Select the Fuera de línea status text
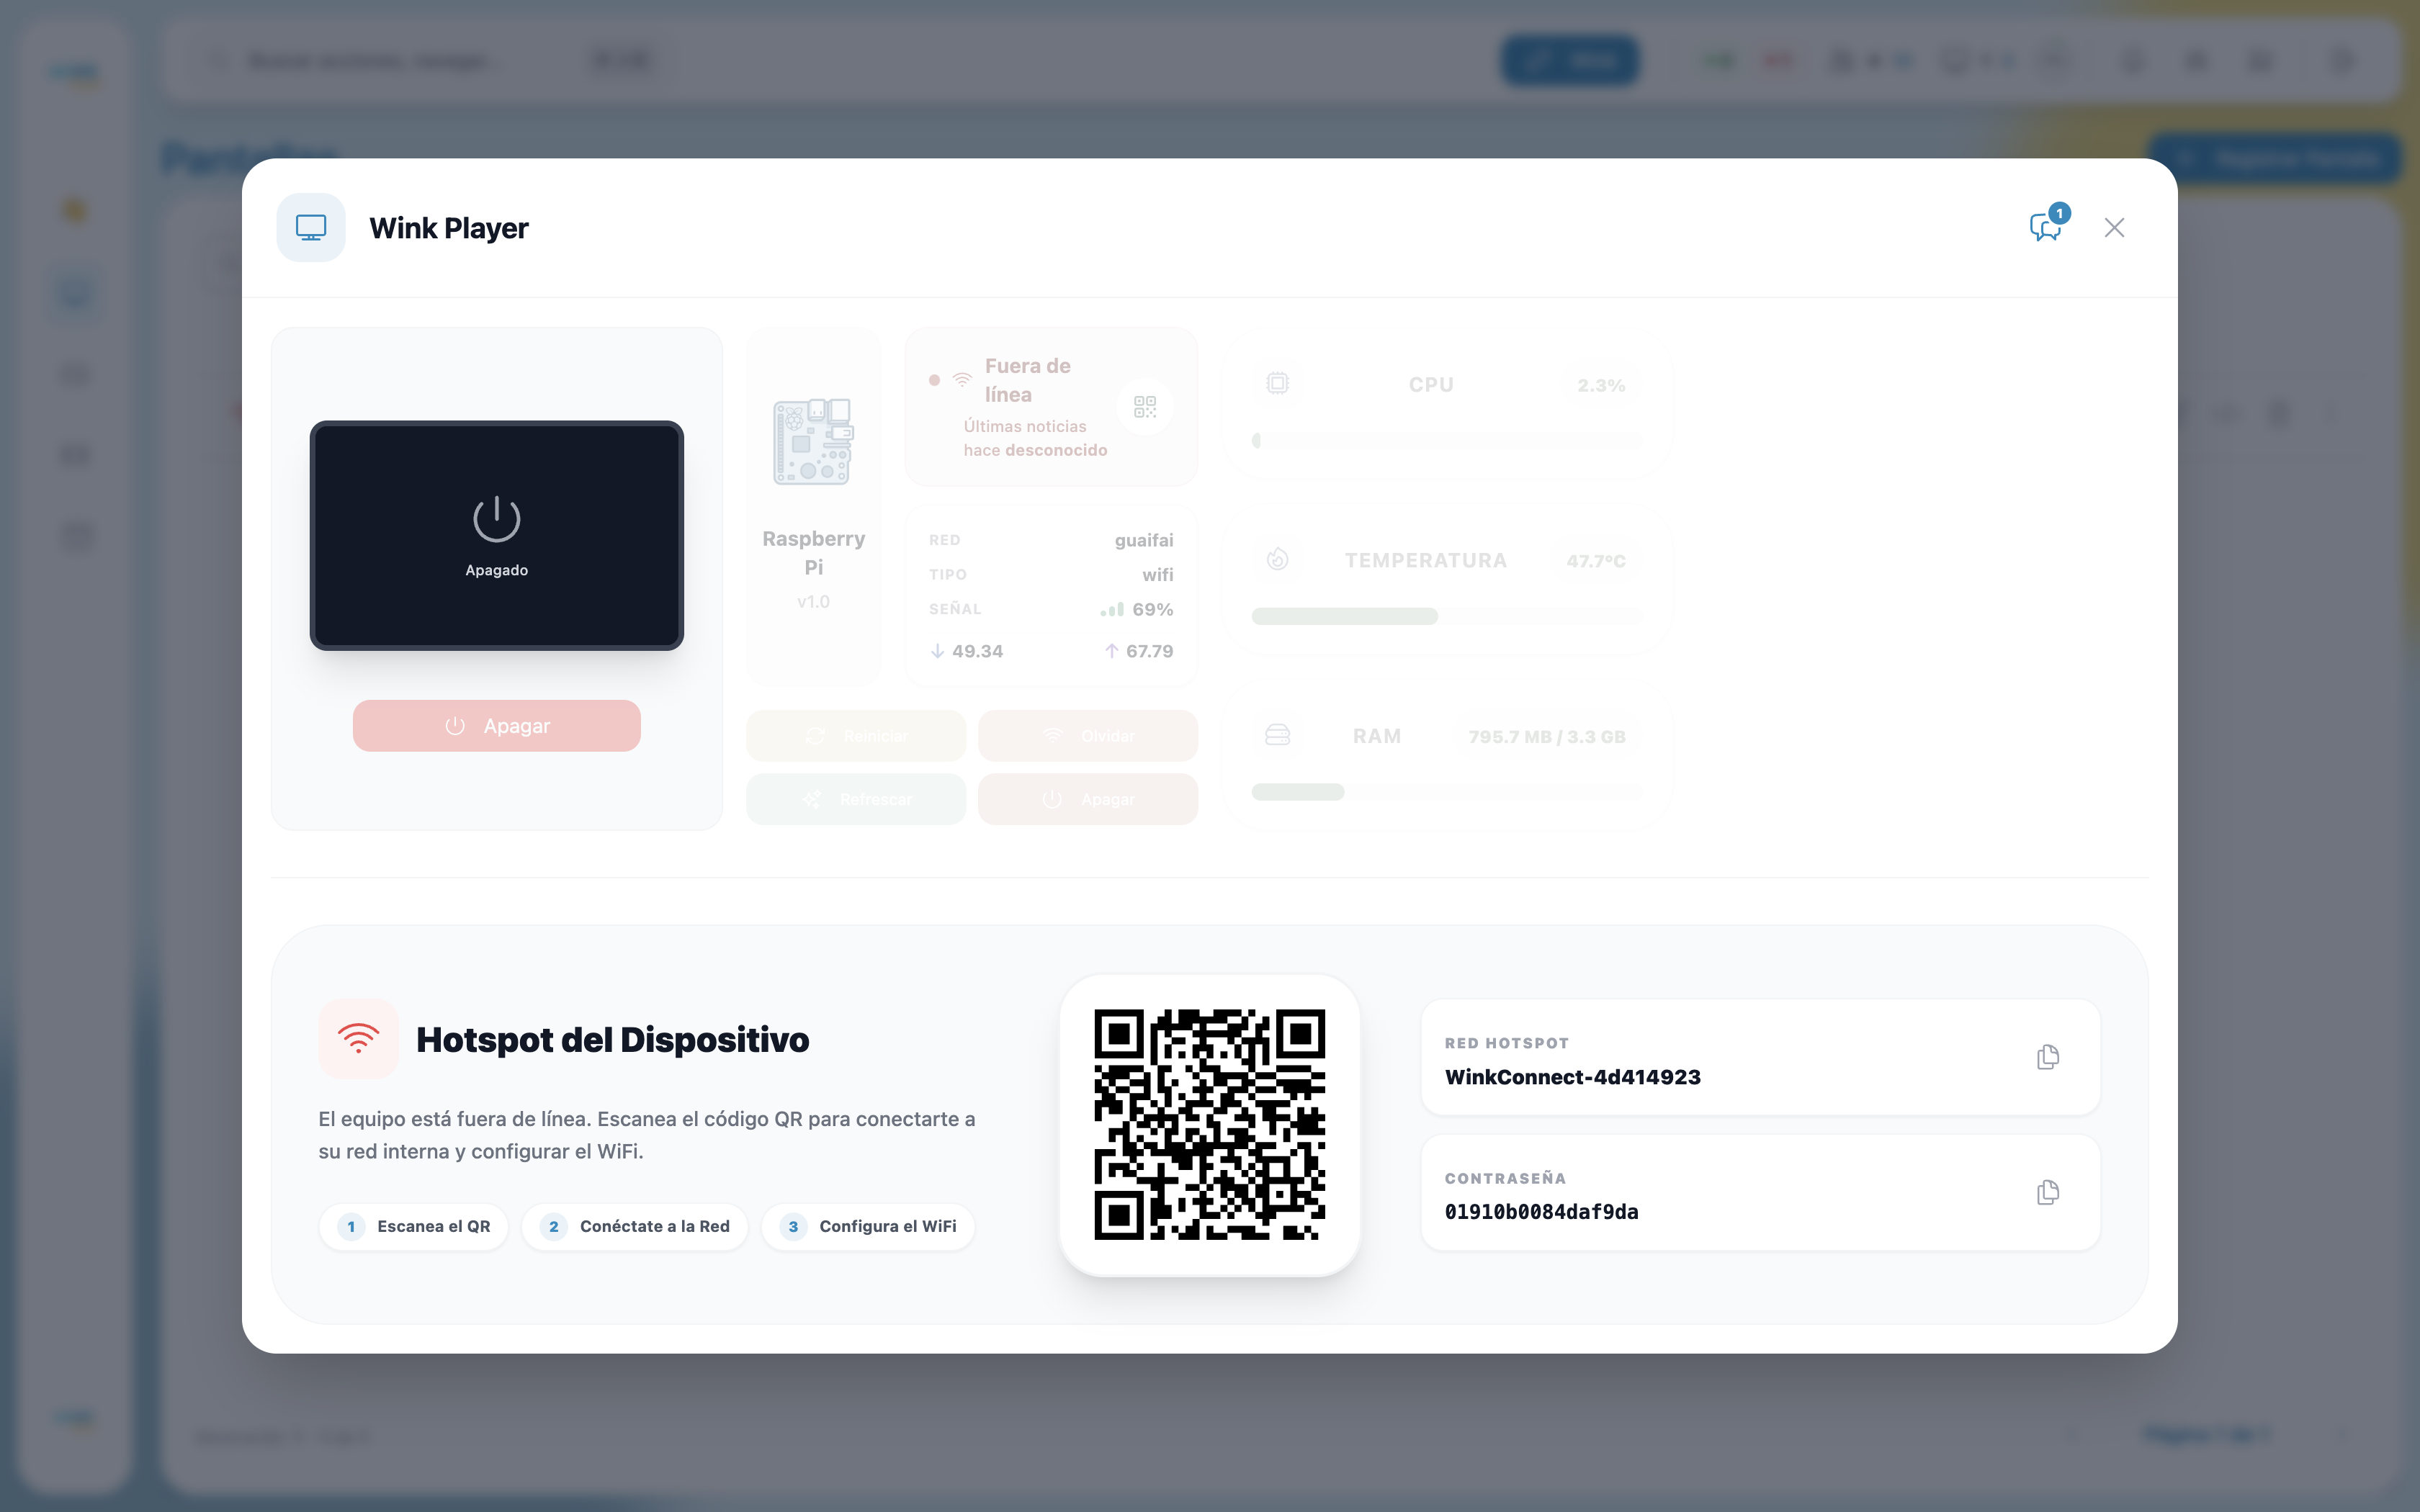Viewport: 2420px width, 1512px height. pyautogui.click(x=1028, y=380)
